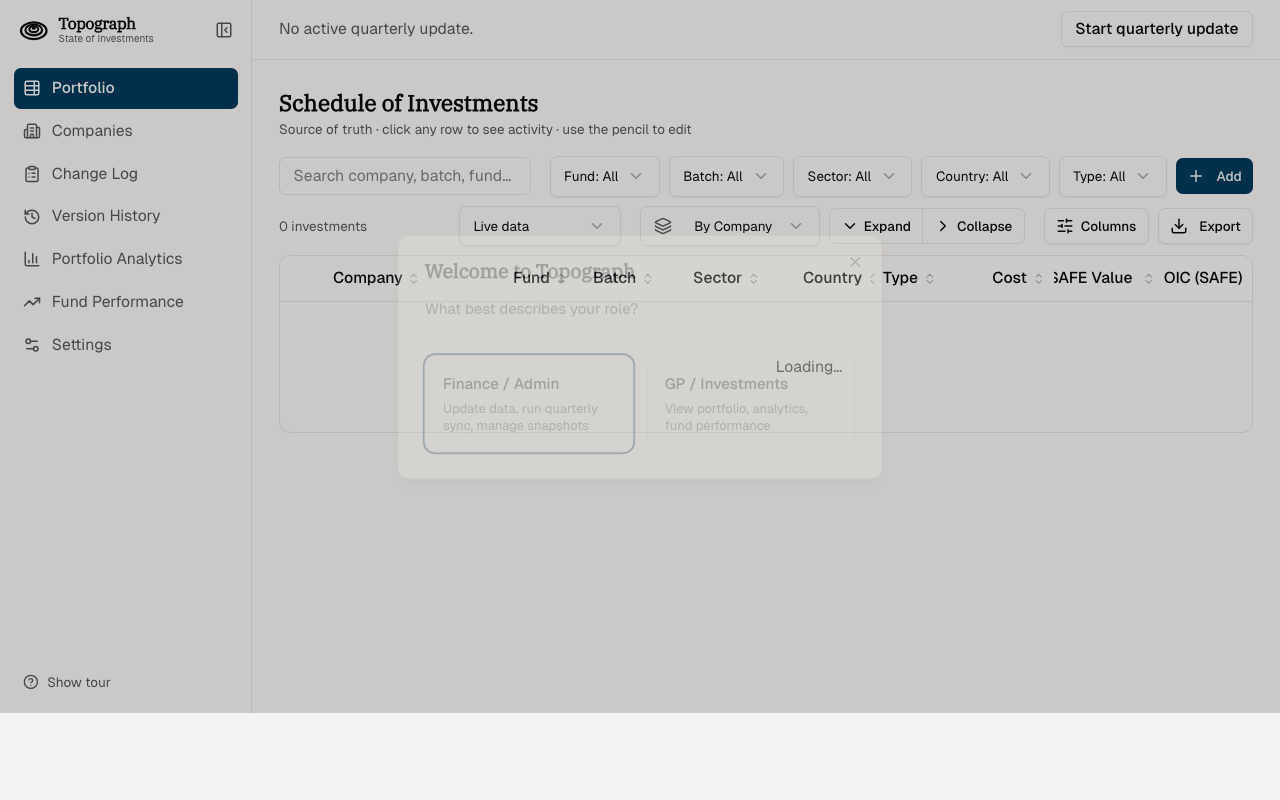Expand the Live data dropdown
This screenshot has width=1280, height=800.
(540, 226)
